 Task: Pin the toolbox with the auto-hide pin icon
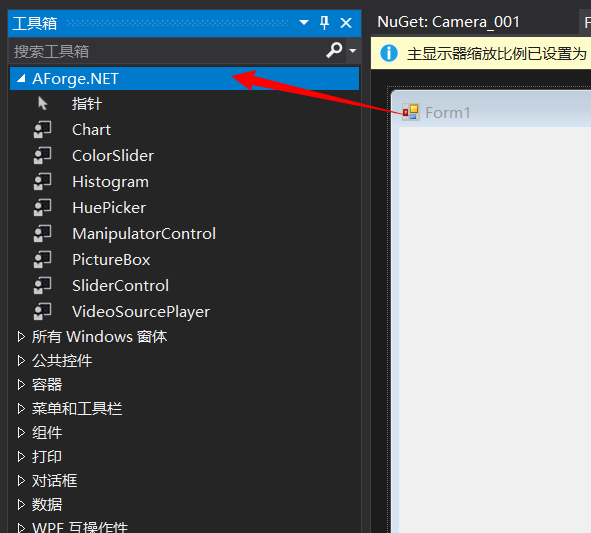click(325, 23)
